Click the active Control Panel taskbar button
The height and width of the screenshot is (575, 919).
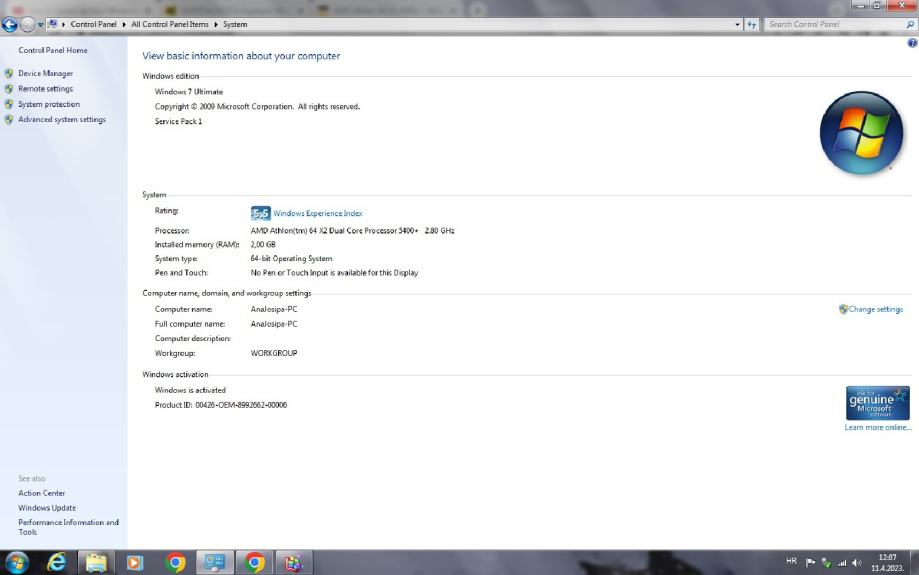click(215, 563)
